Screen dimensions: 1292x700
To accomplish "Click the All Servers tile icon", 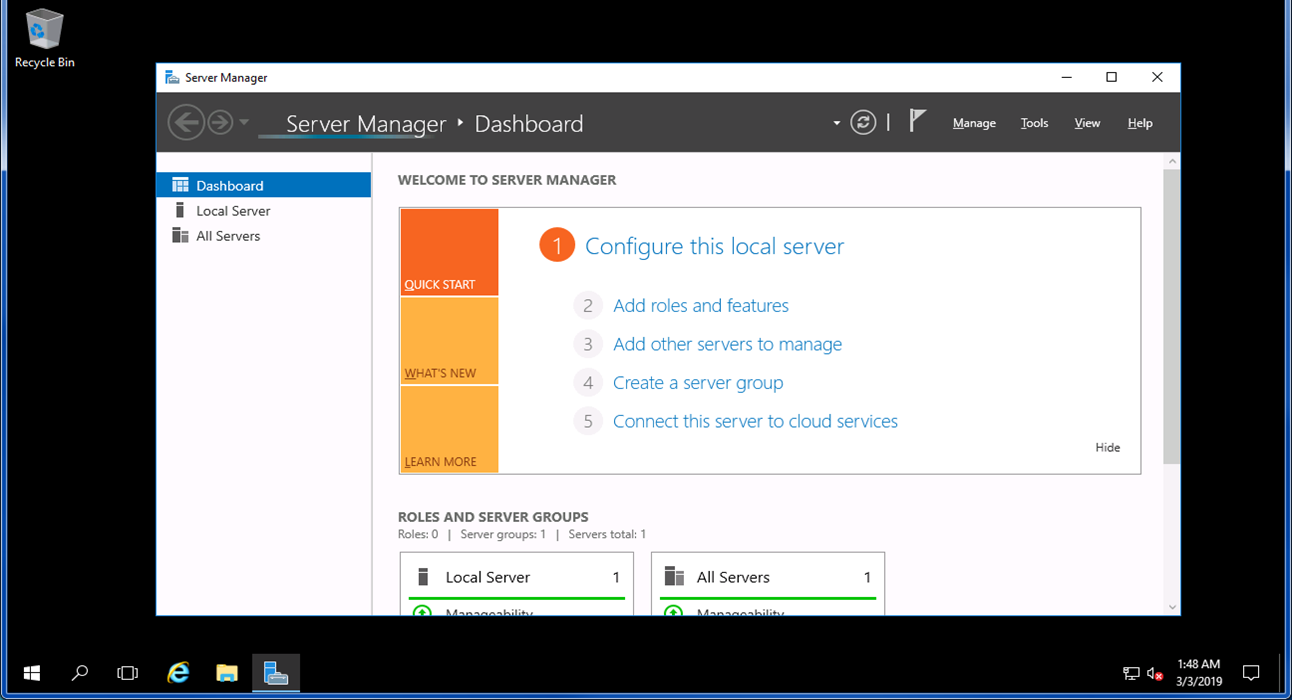I will pos(678,577).
